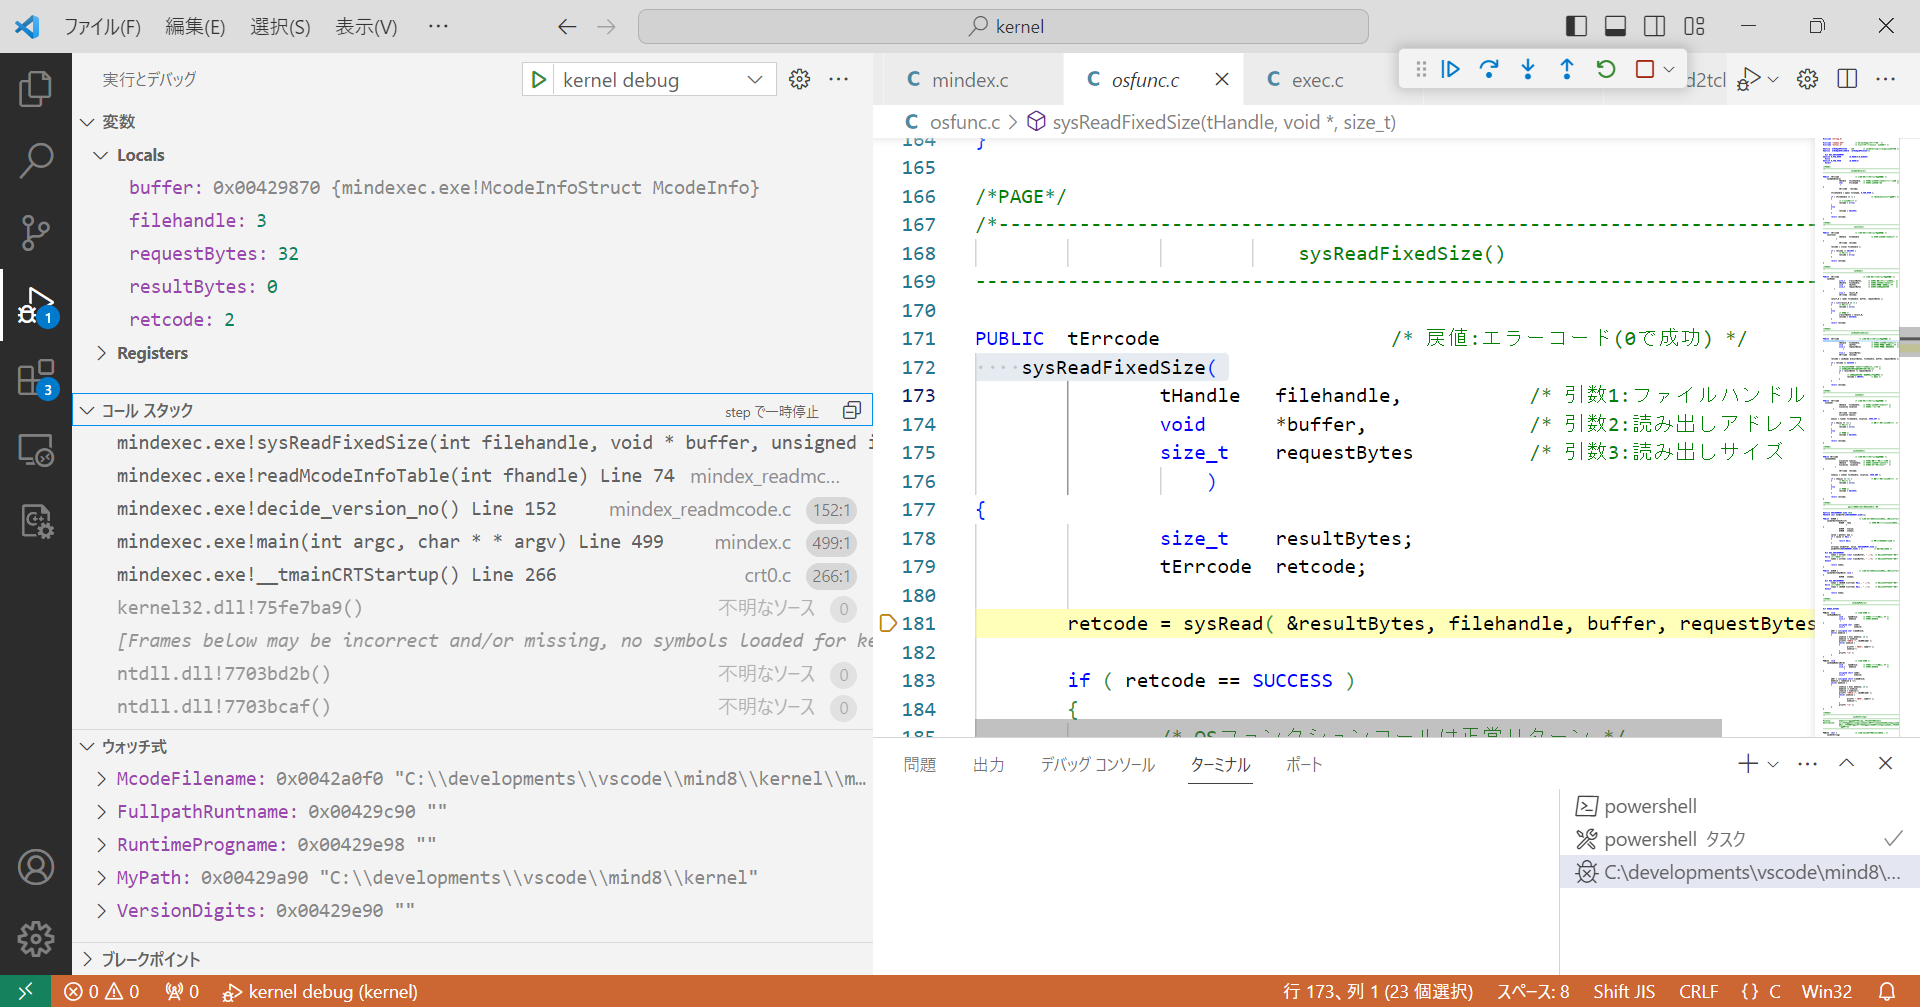Open the new terminal profile dropdown
This screenshot has width=1920, height=1007.
(1773, 764)
